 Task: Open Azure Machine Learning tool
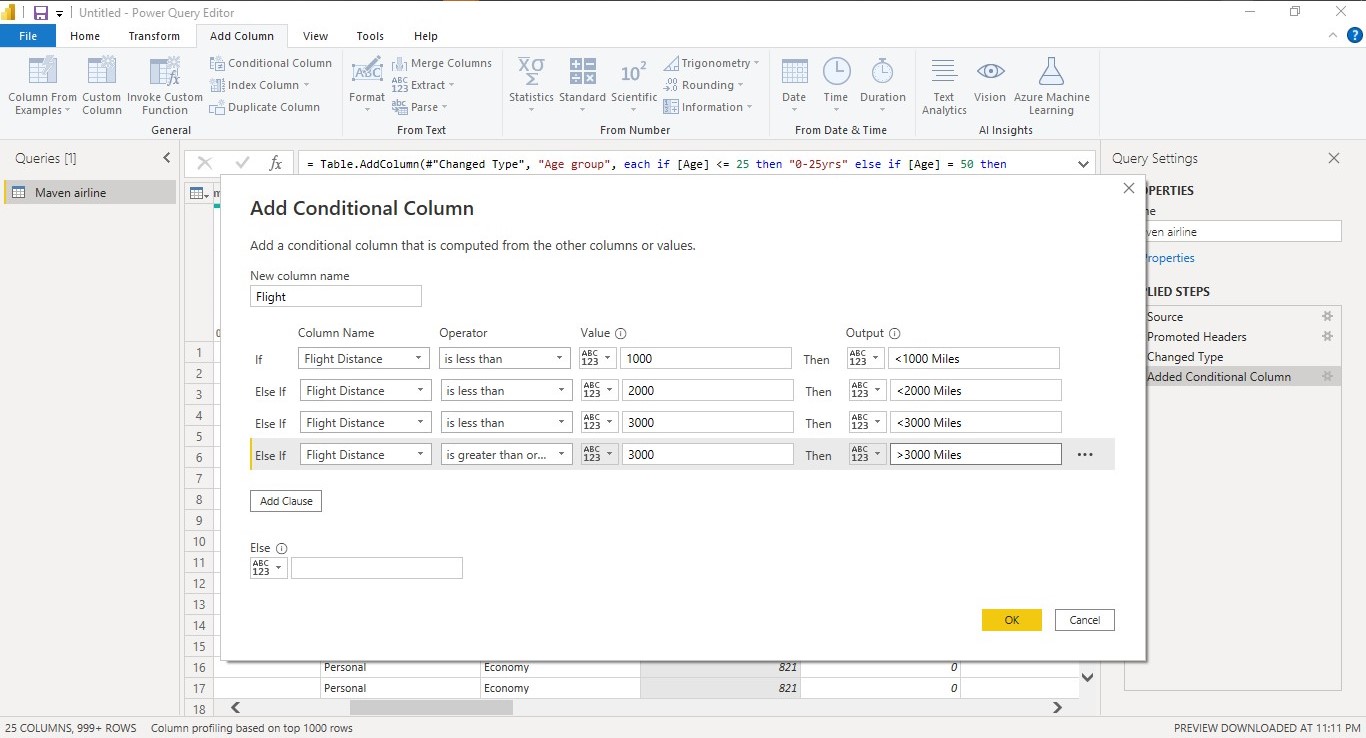point(1051,86)
